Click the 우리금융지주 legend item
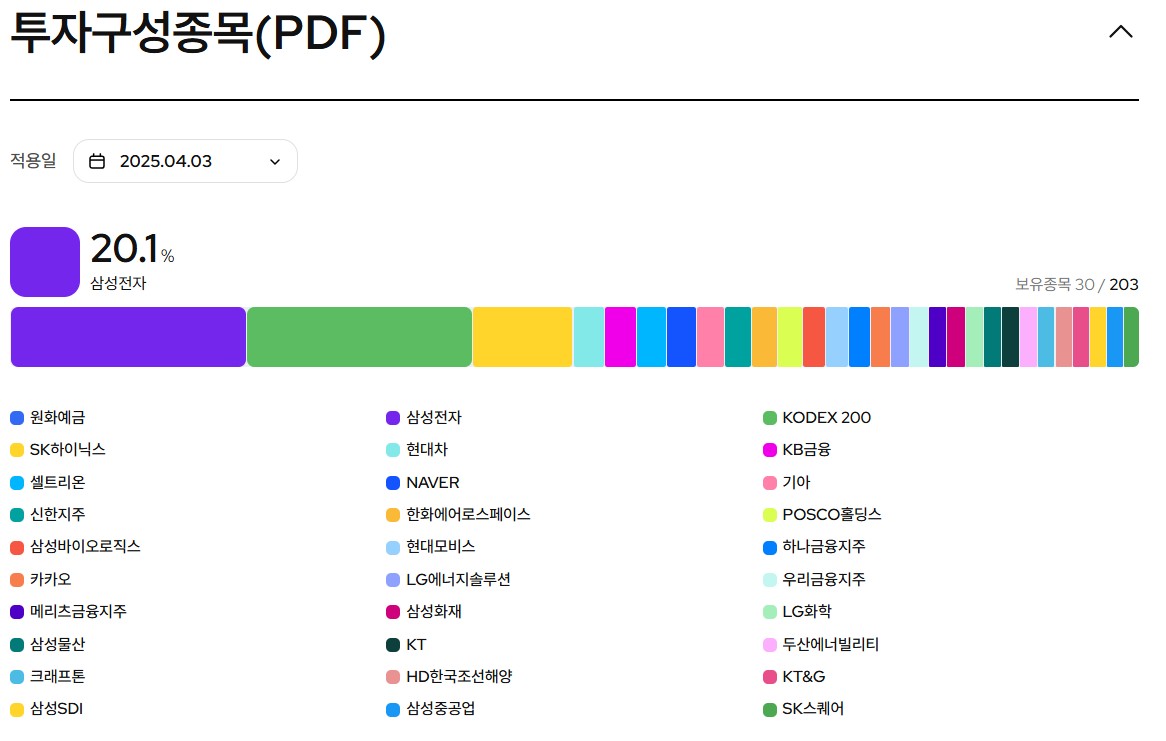Viewport: 1166px width, 741px height. coord(815,579)
